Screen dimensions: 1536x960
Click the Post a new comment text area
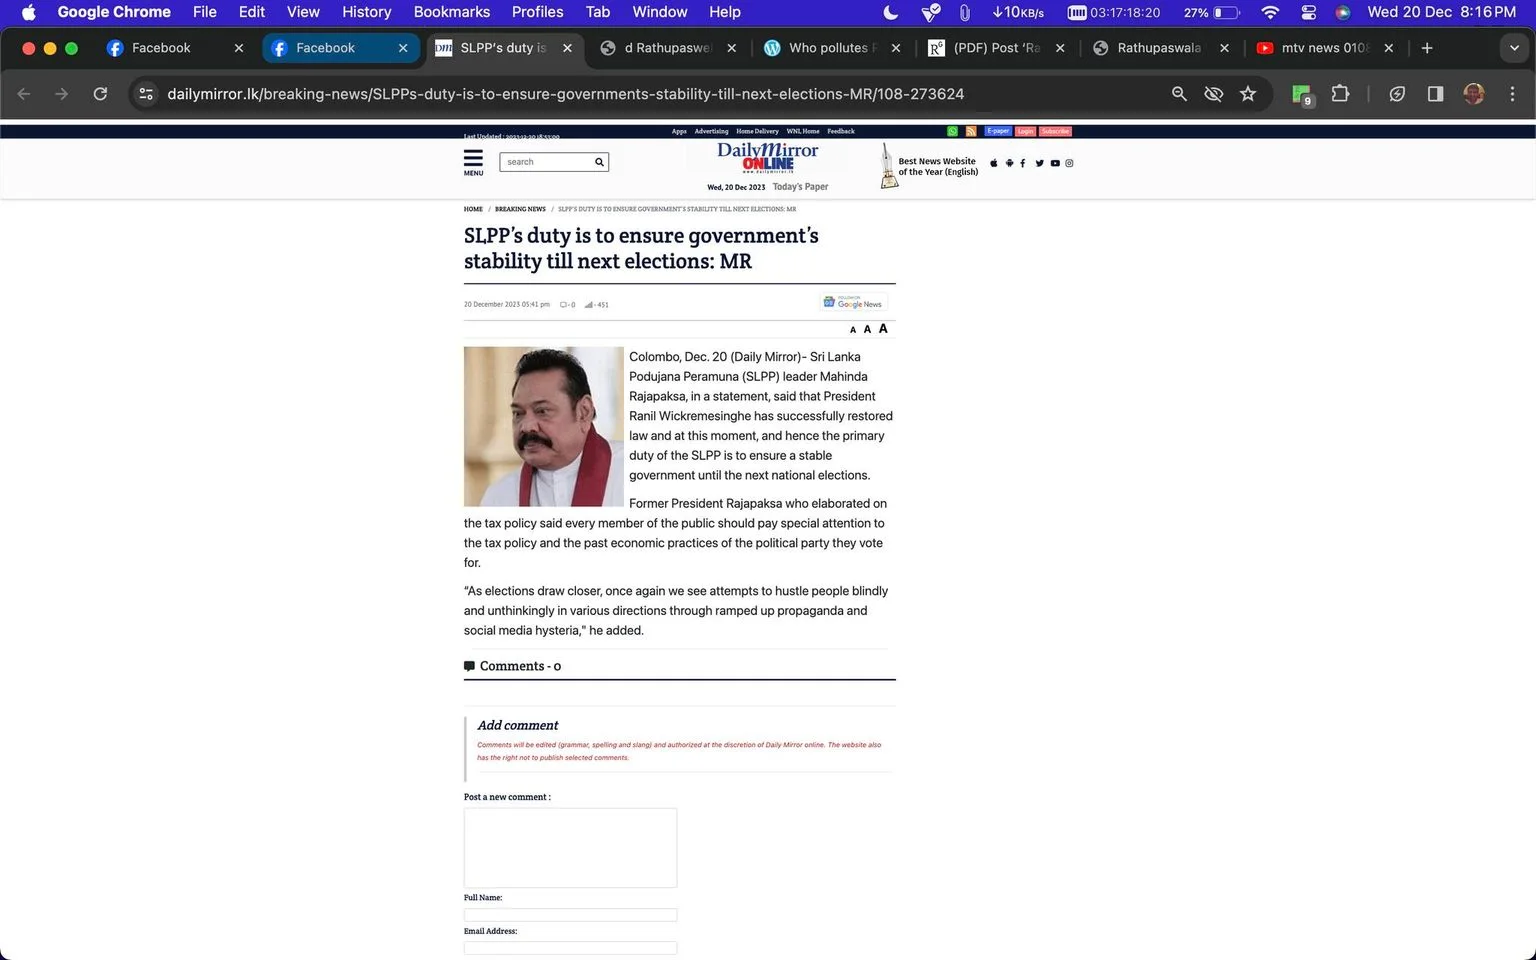tap(570, 848)
